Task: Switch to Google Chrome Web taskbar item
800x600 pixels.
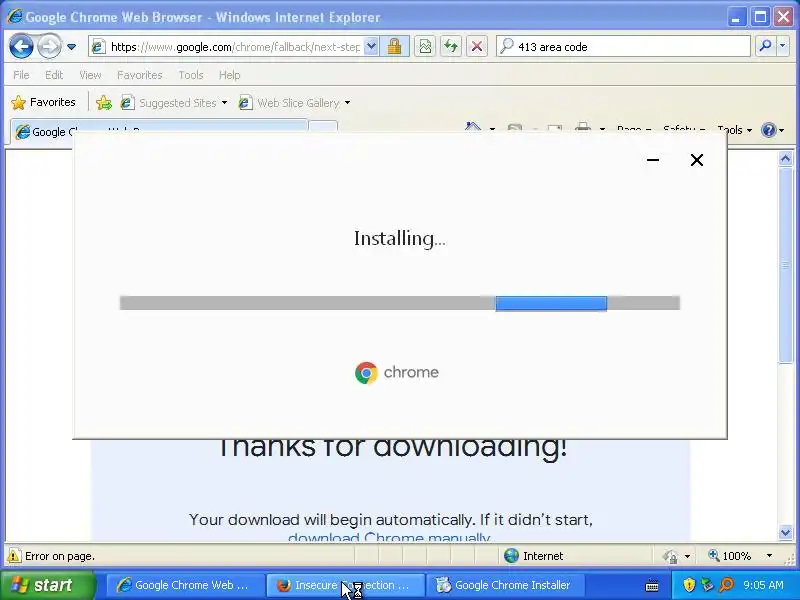Action: tap(184, 585)
